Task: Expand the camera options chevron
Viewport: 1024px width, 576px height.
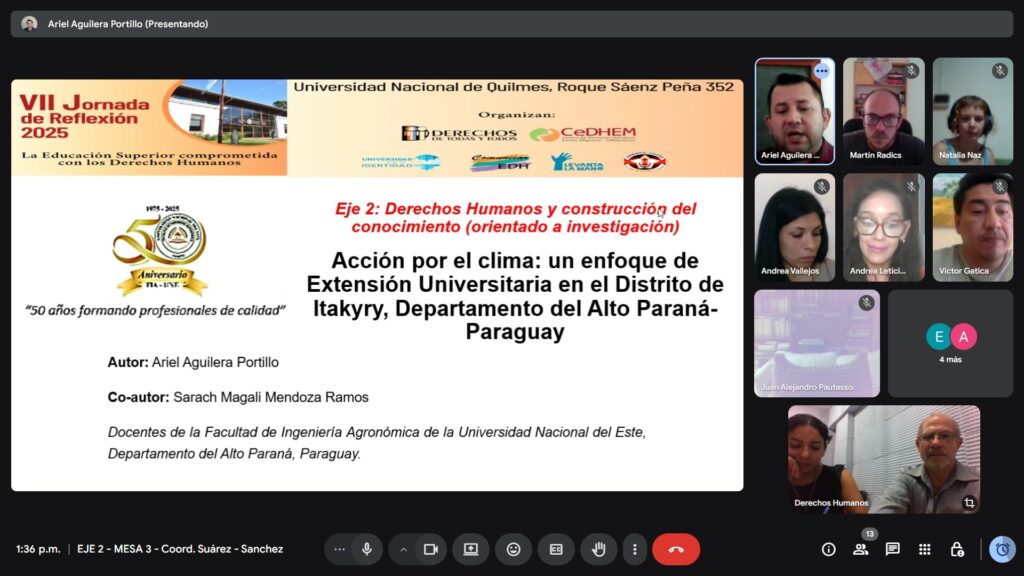Action: [403, 549]
